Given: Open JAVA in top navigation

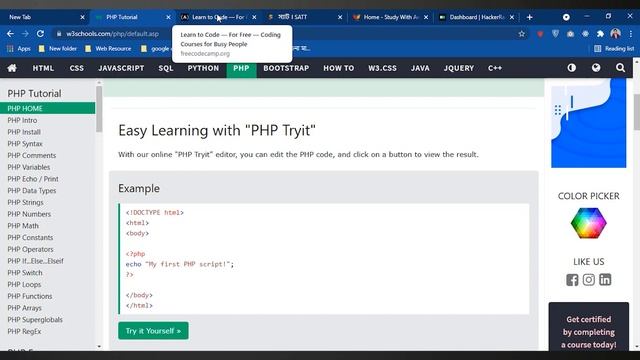Looking at the screenshot, I should point(420,68).
